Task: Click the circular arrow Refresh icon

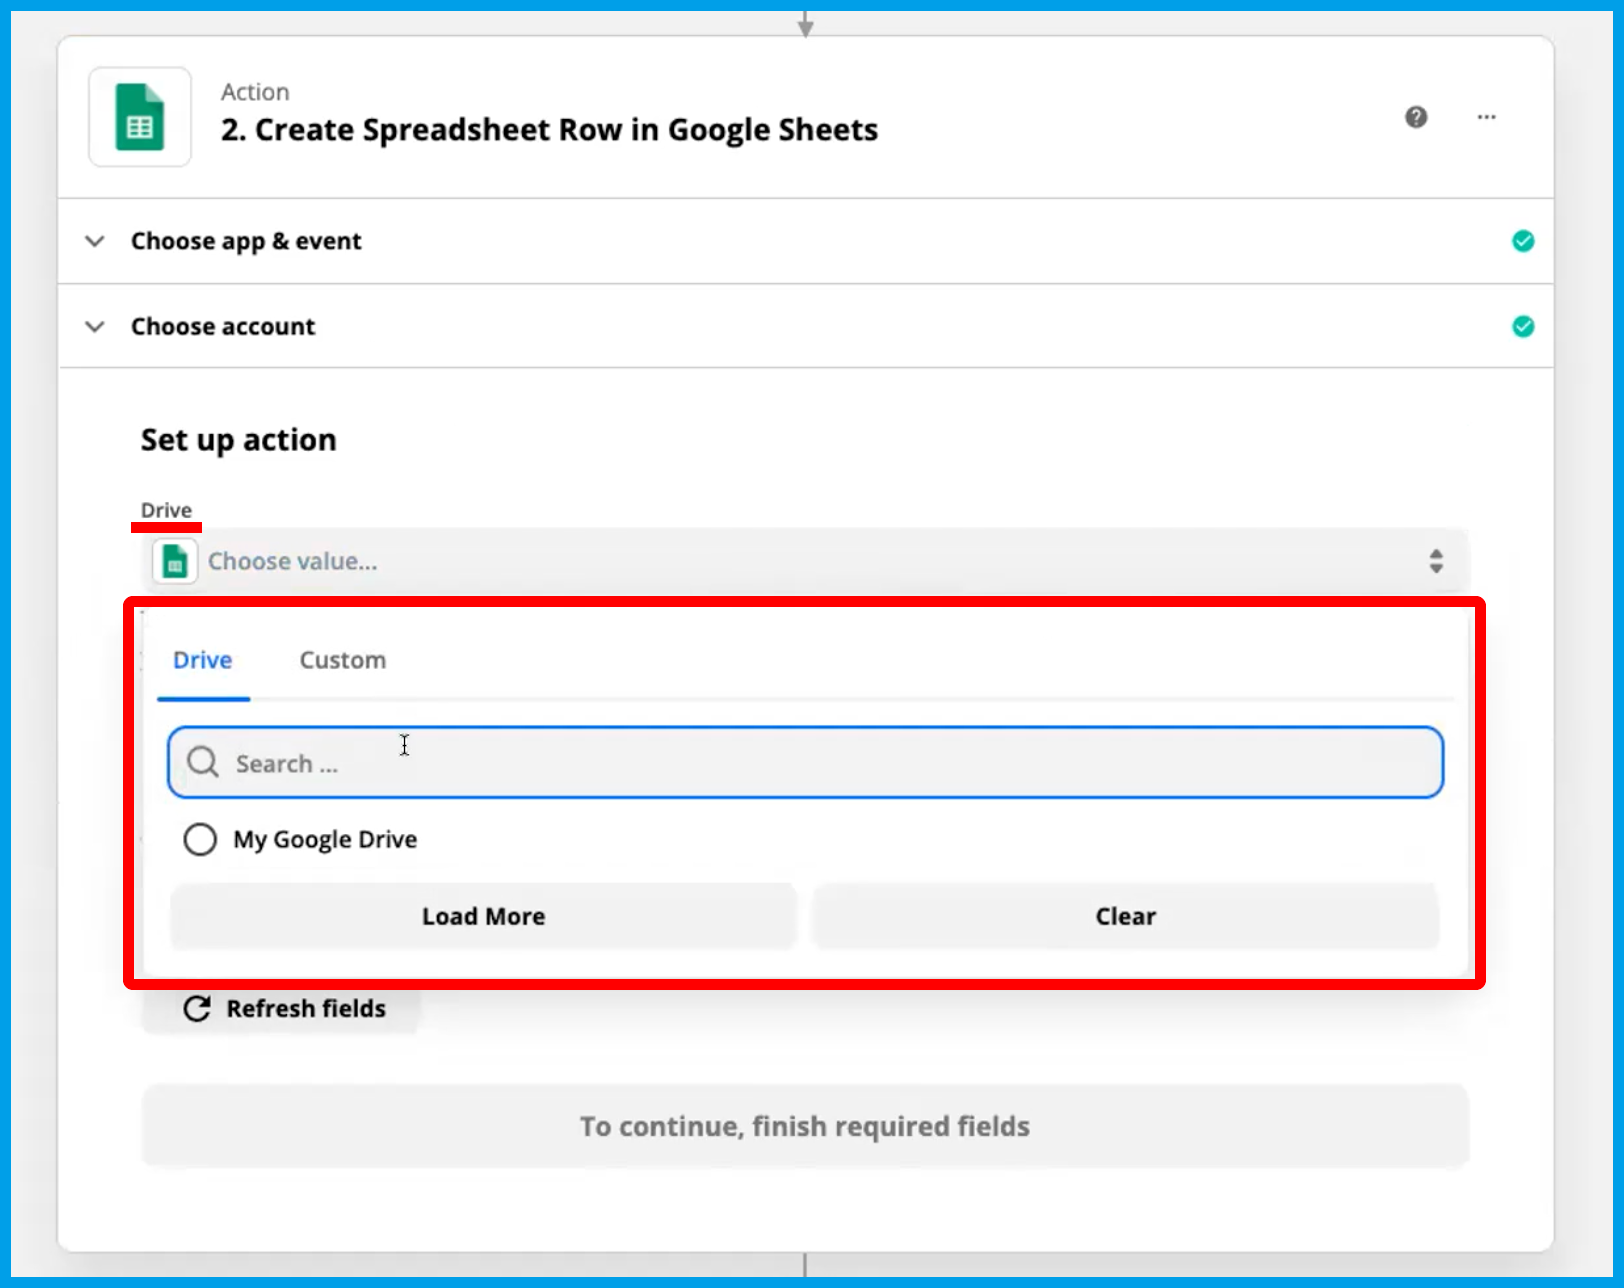Action: click(x=197, y=1008)
